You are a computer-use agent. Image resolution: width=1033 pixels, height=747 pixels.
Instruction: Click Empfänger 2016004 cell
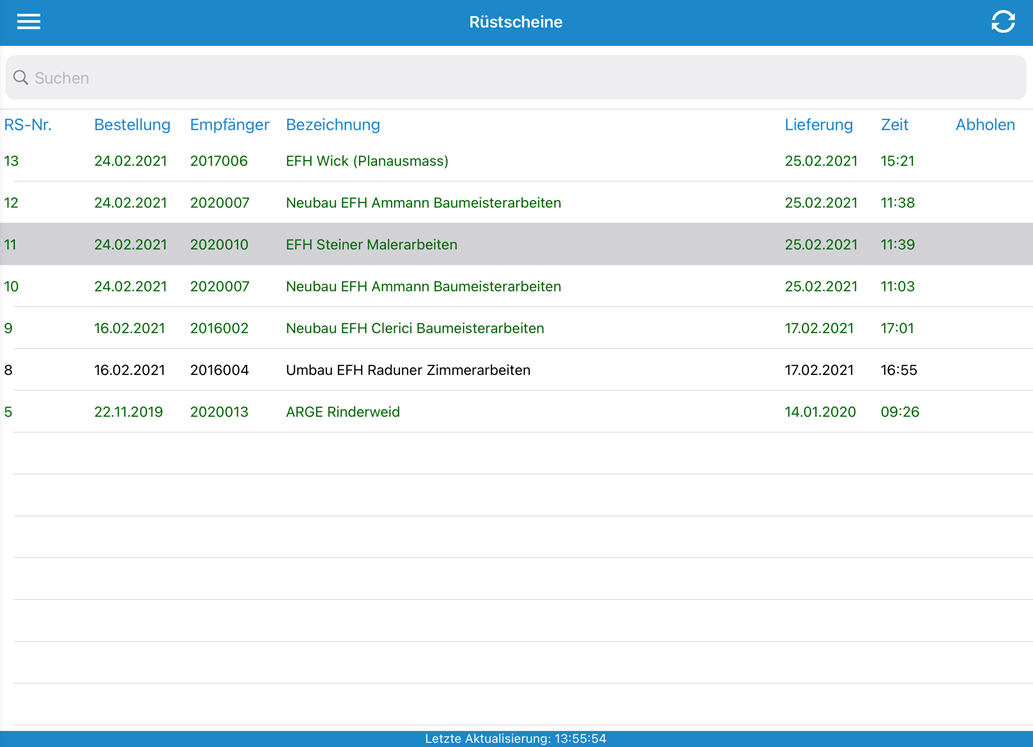click(219, 370)
